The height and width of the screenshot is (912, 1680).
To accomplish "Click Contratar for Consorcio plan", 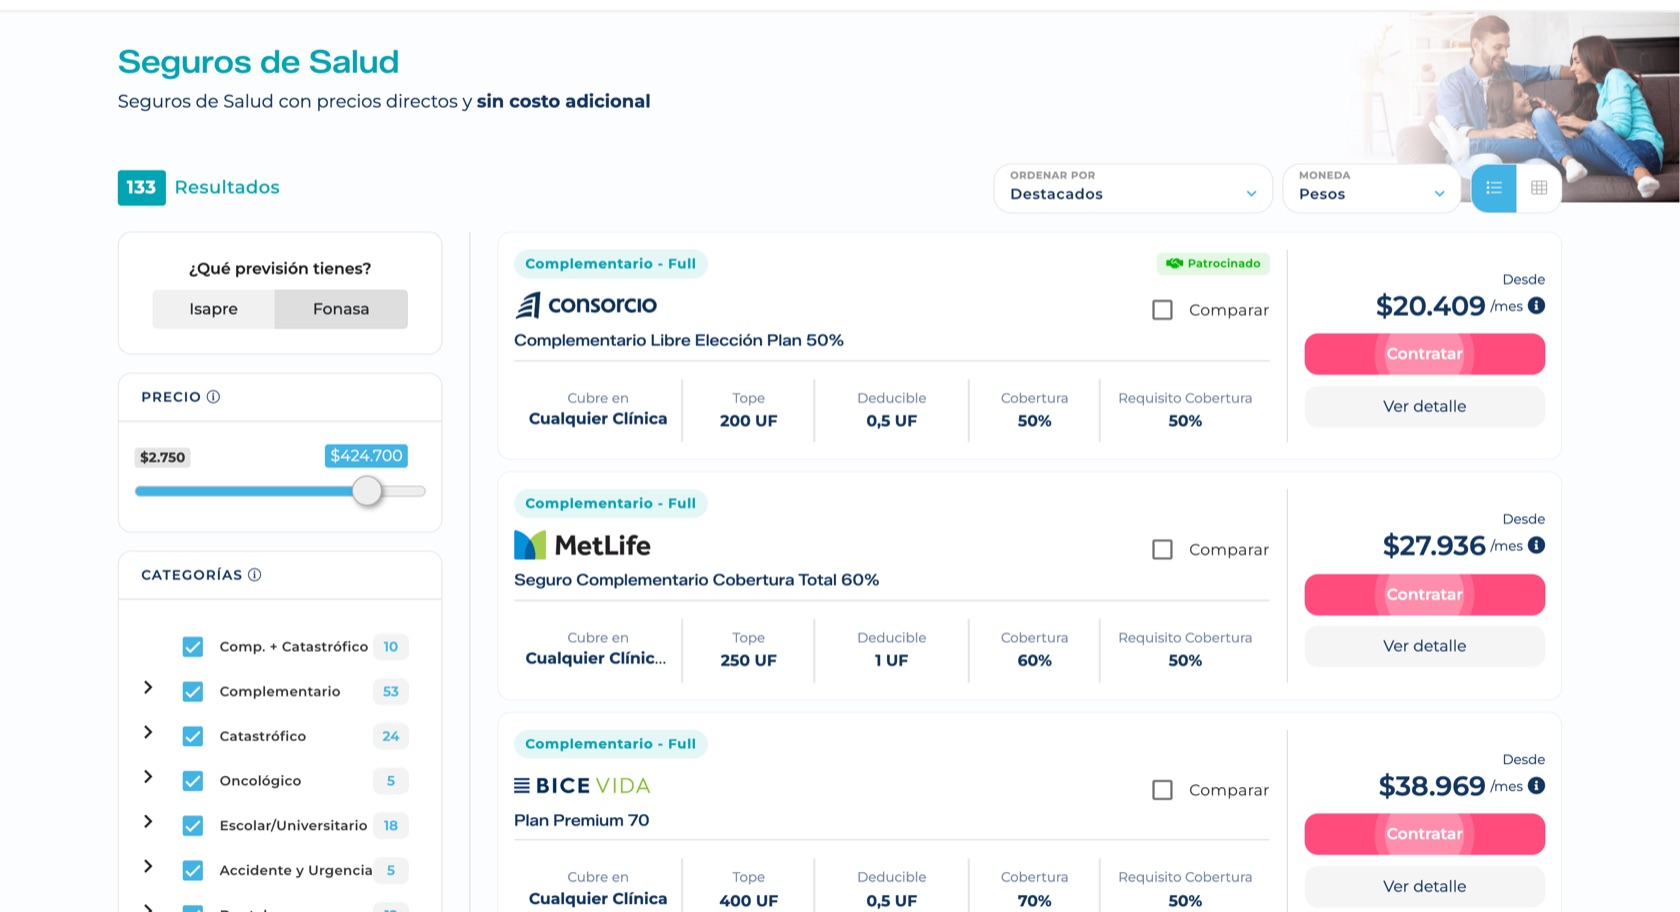I will coord(1424,354).
